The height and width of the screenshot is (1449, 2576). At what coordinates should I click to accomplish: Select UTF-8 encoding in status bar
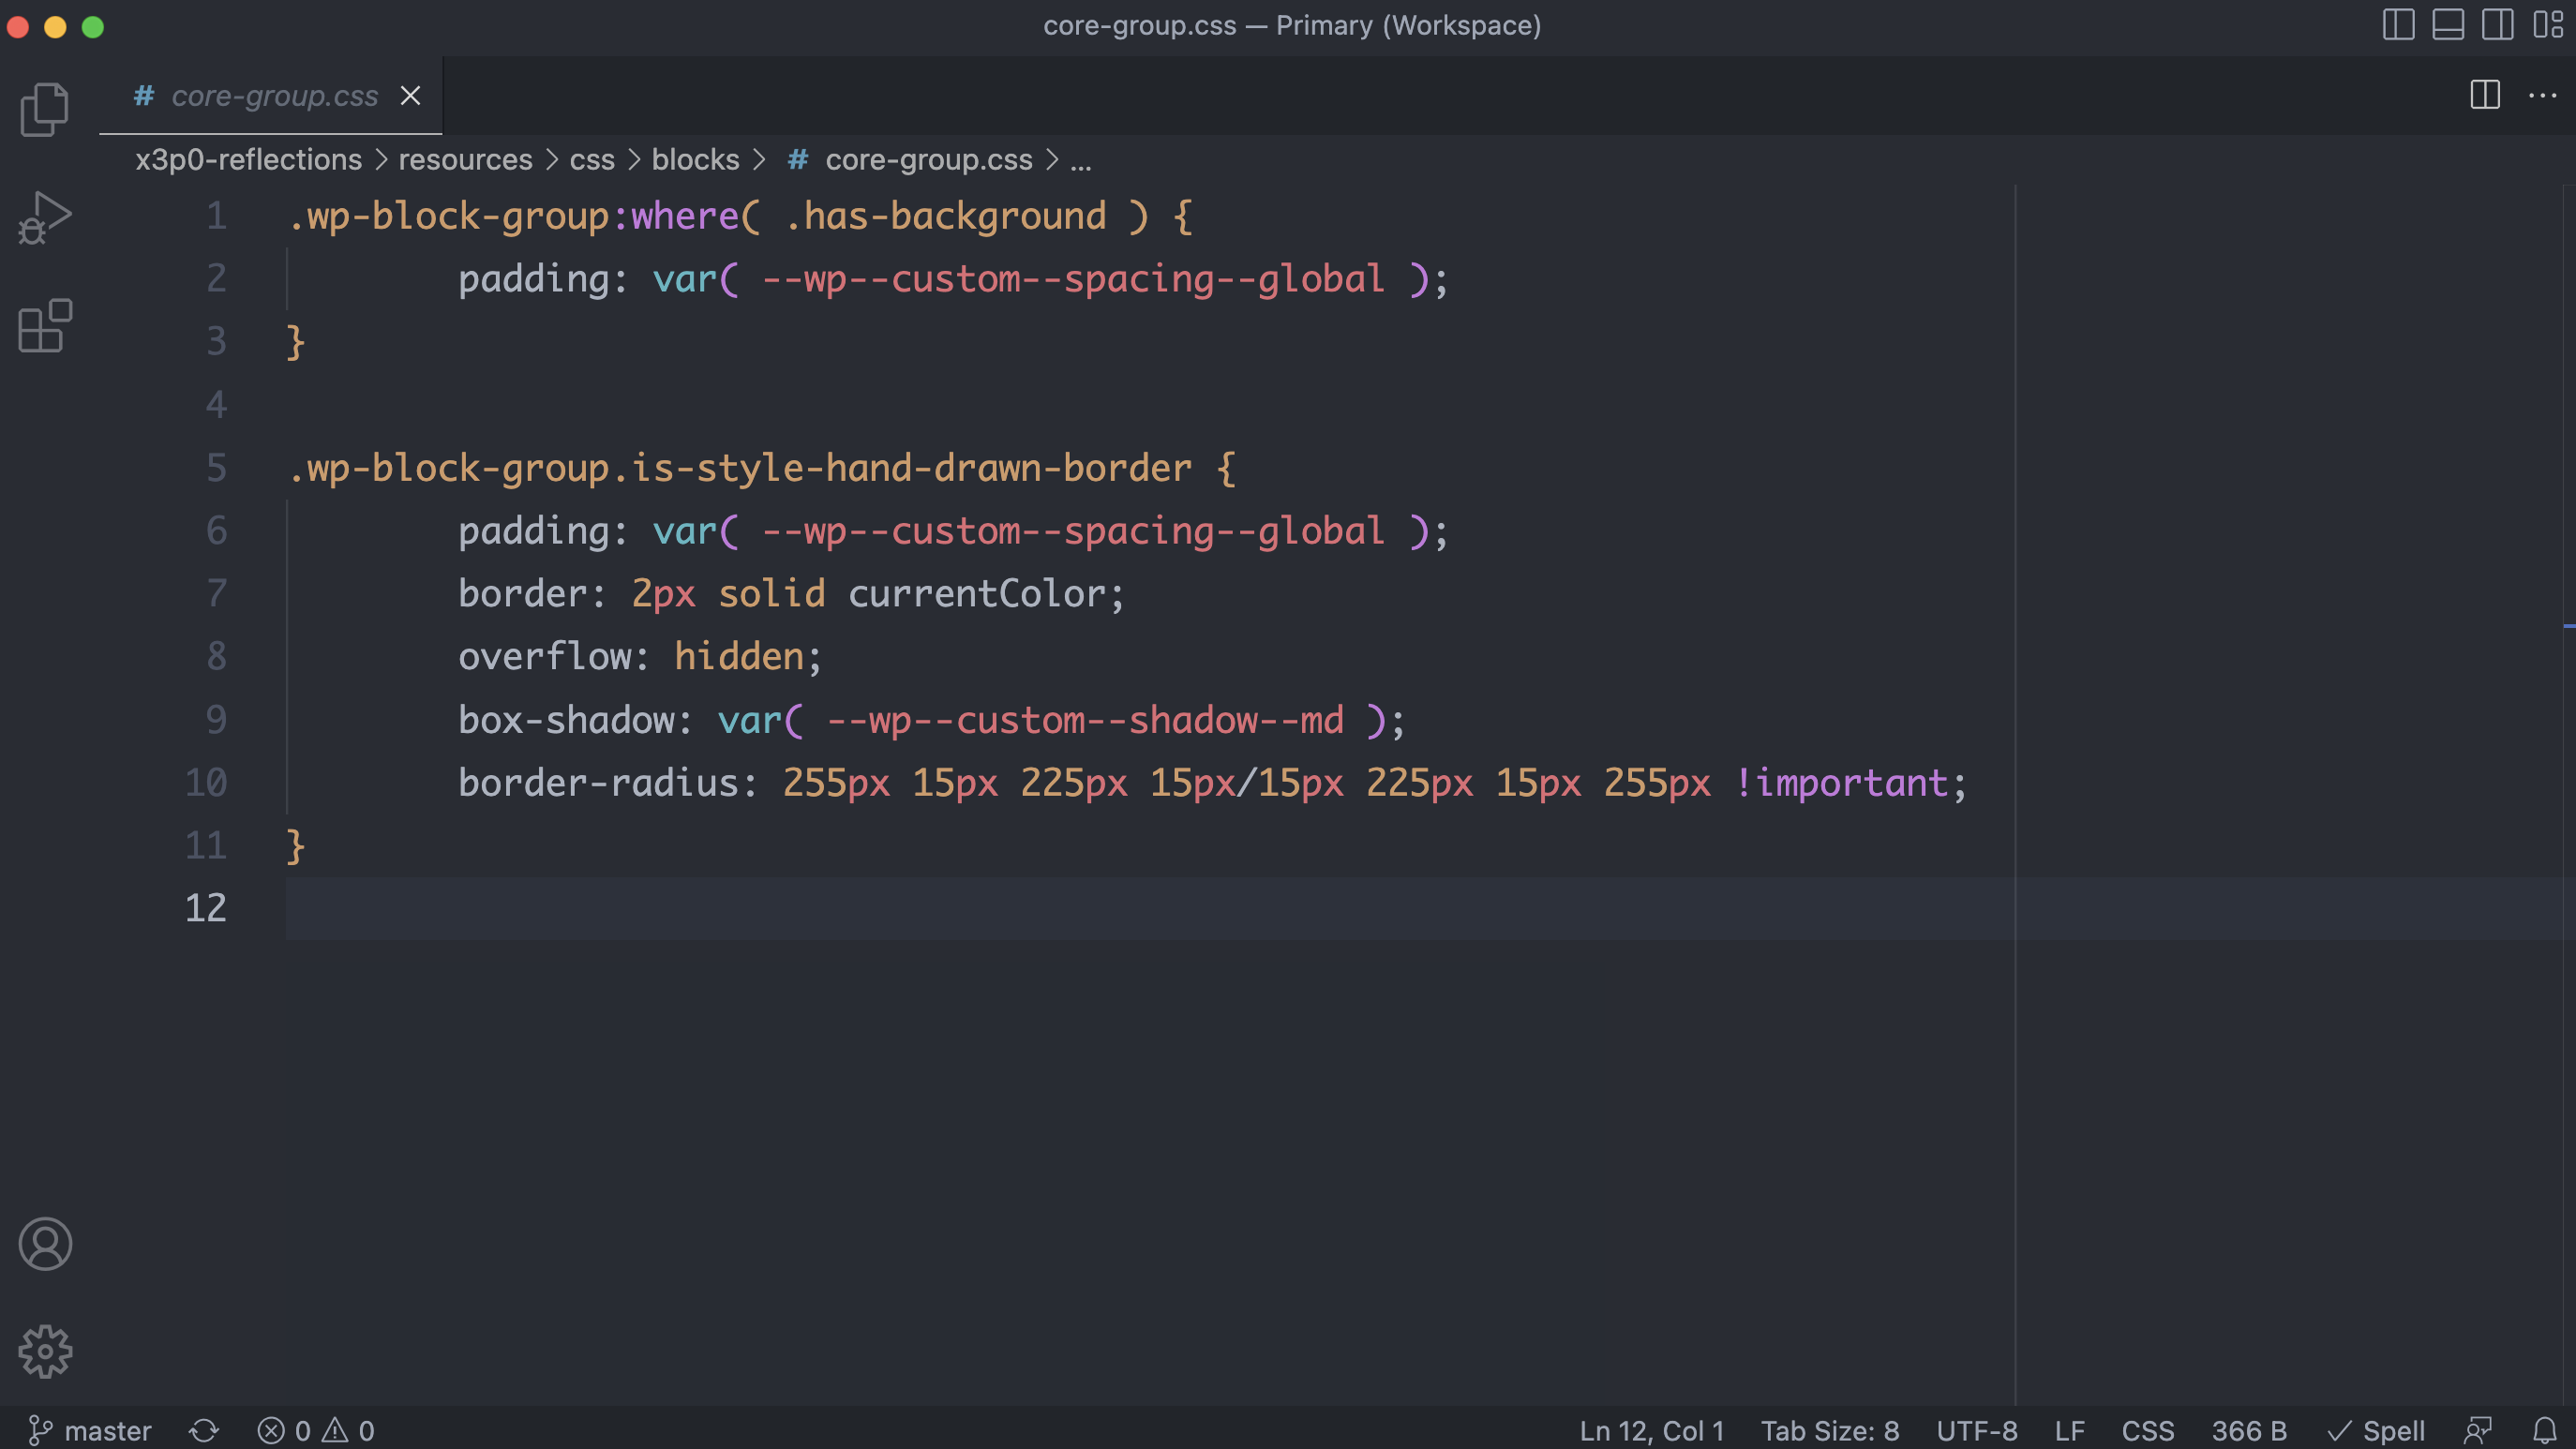(1977, 1431)
